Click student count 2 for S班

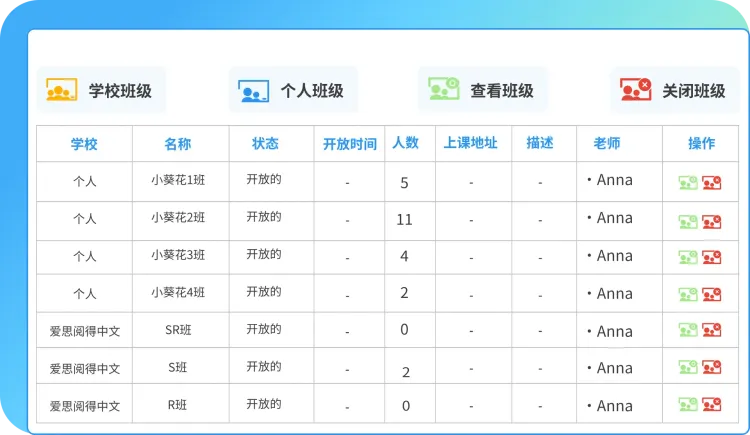pyautogui.click(x=406, y=372)
